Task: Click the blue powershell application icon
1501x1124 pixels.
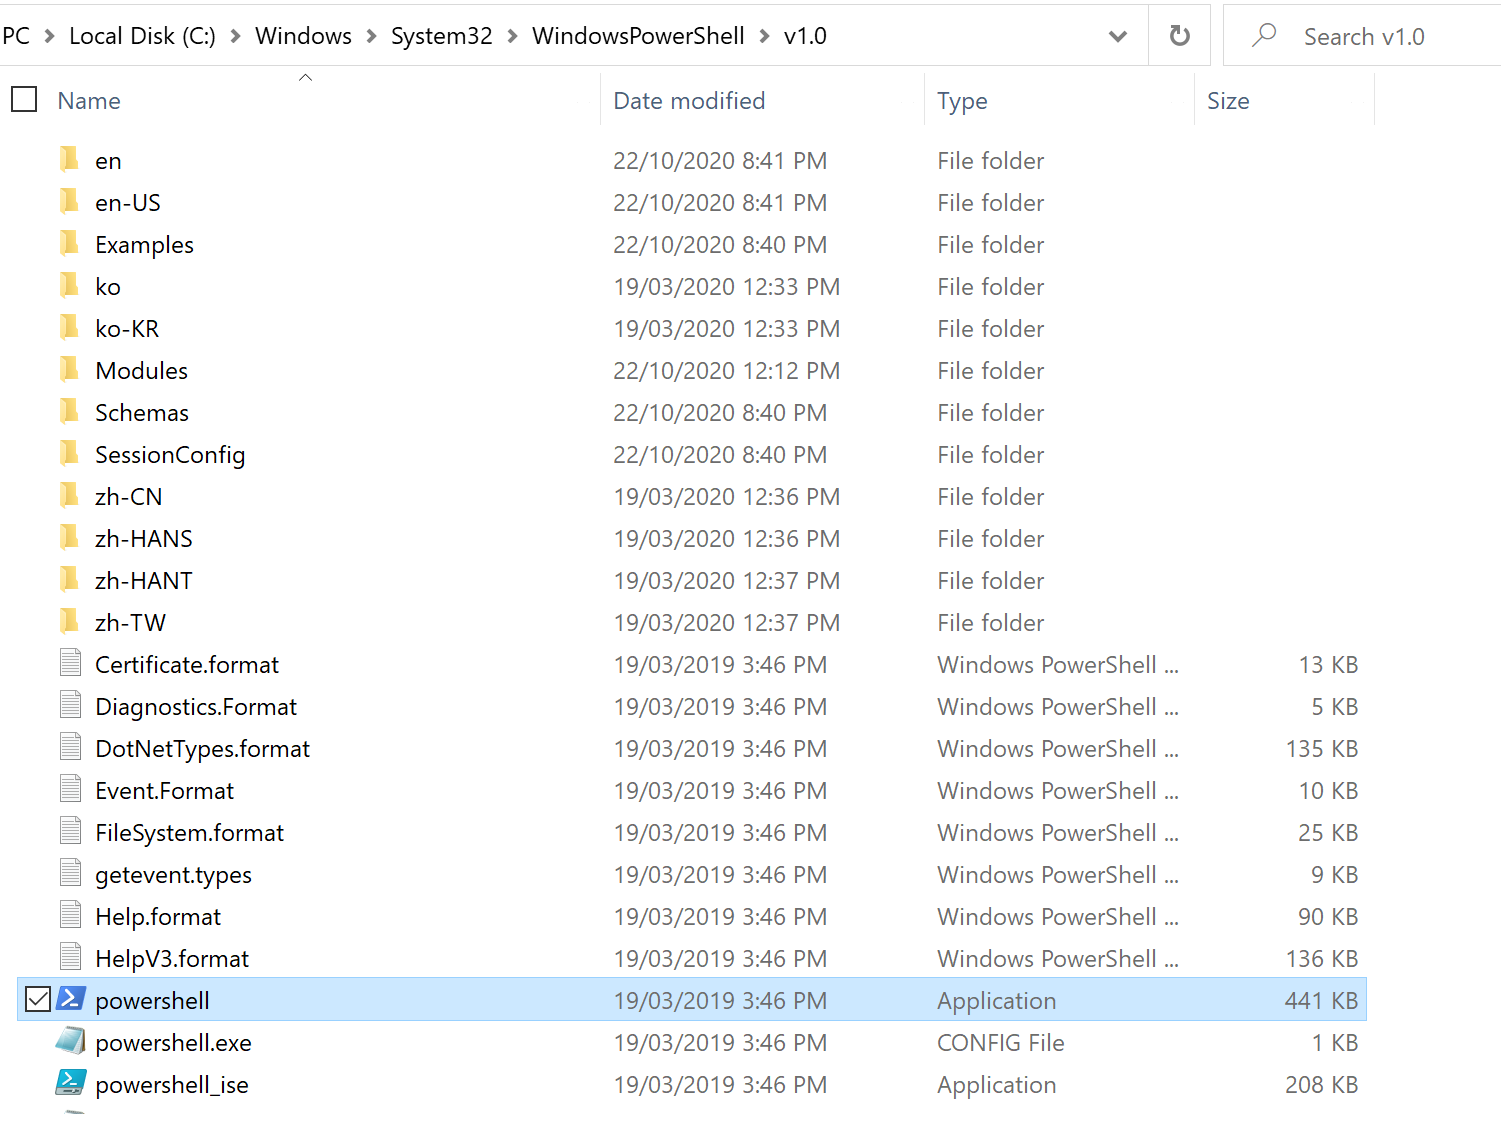Action: point(71,998)
